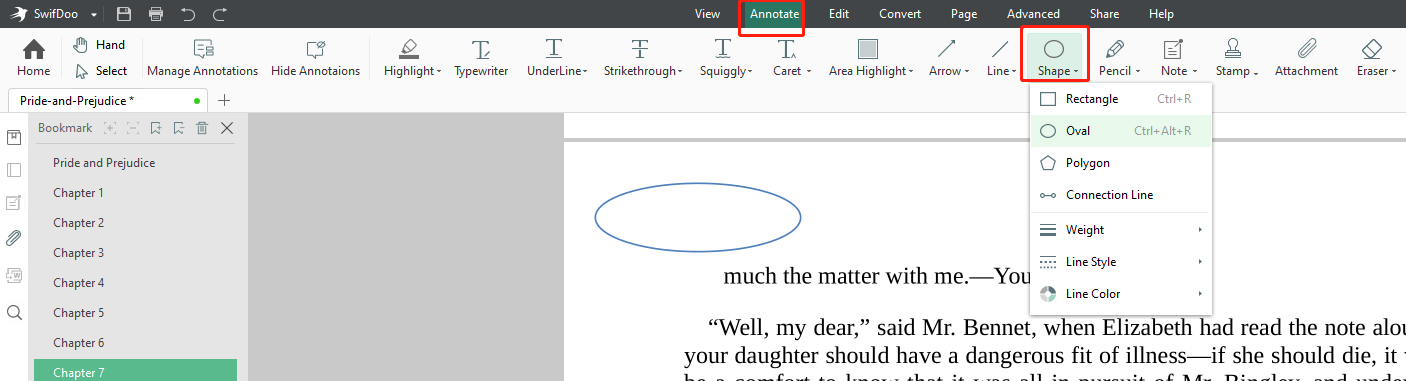Viewport: 1406px width, 381px height.
Task: Choose the Arrow tool
Action: click(948, 59)
